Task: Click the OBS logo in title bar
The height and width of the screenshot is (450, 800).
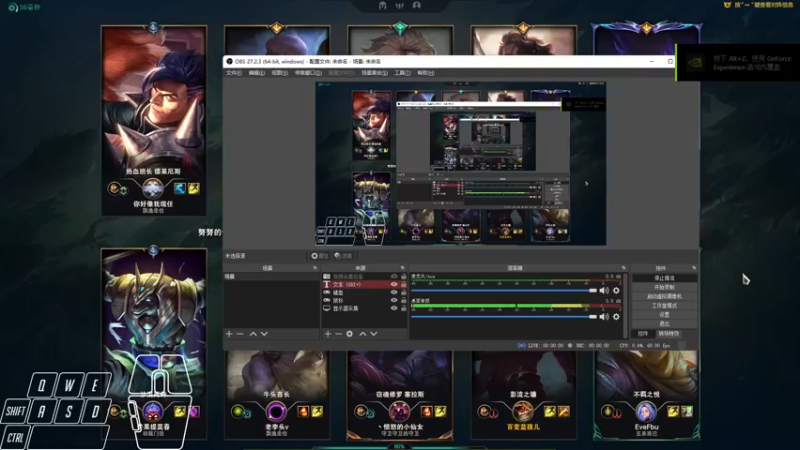Action: [x=229, y=61]
